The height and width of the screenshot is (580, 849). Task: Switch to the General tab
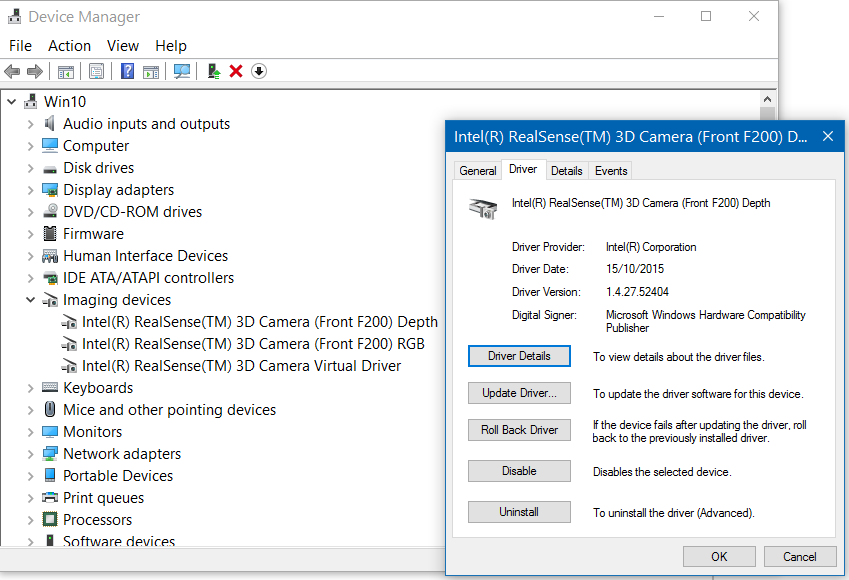[478, 171]
